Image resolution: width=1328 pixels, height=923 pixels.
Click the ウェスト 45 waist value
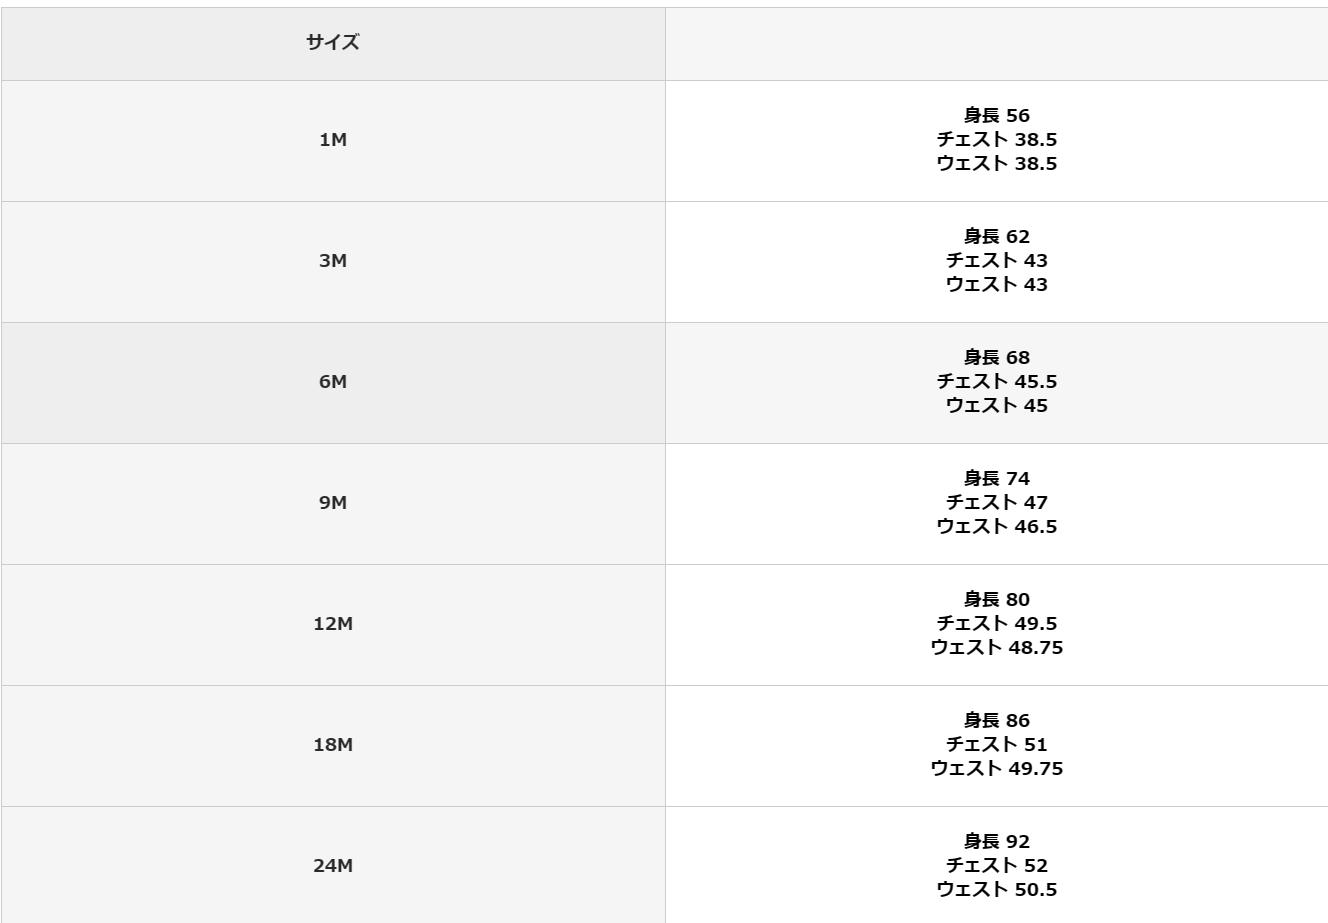996,406
